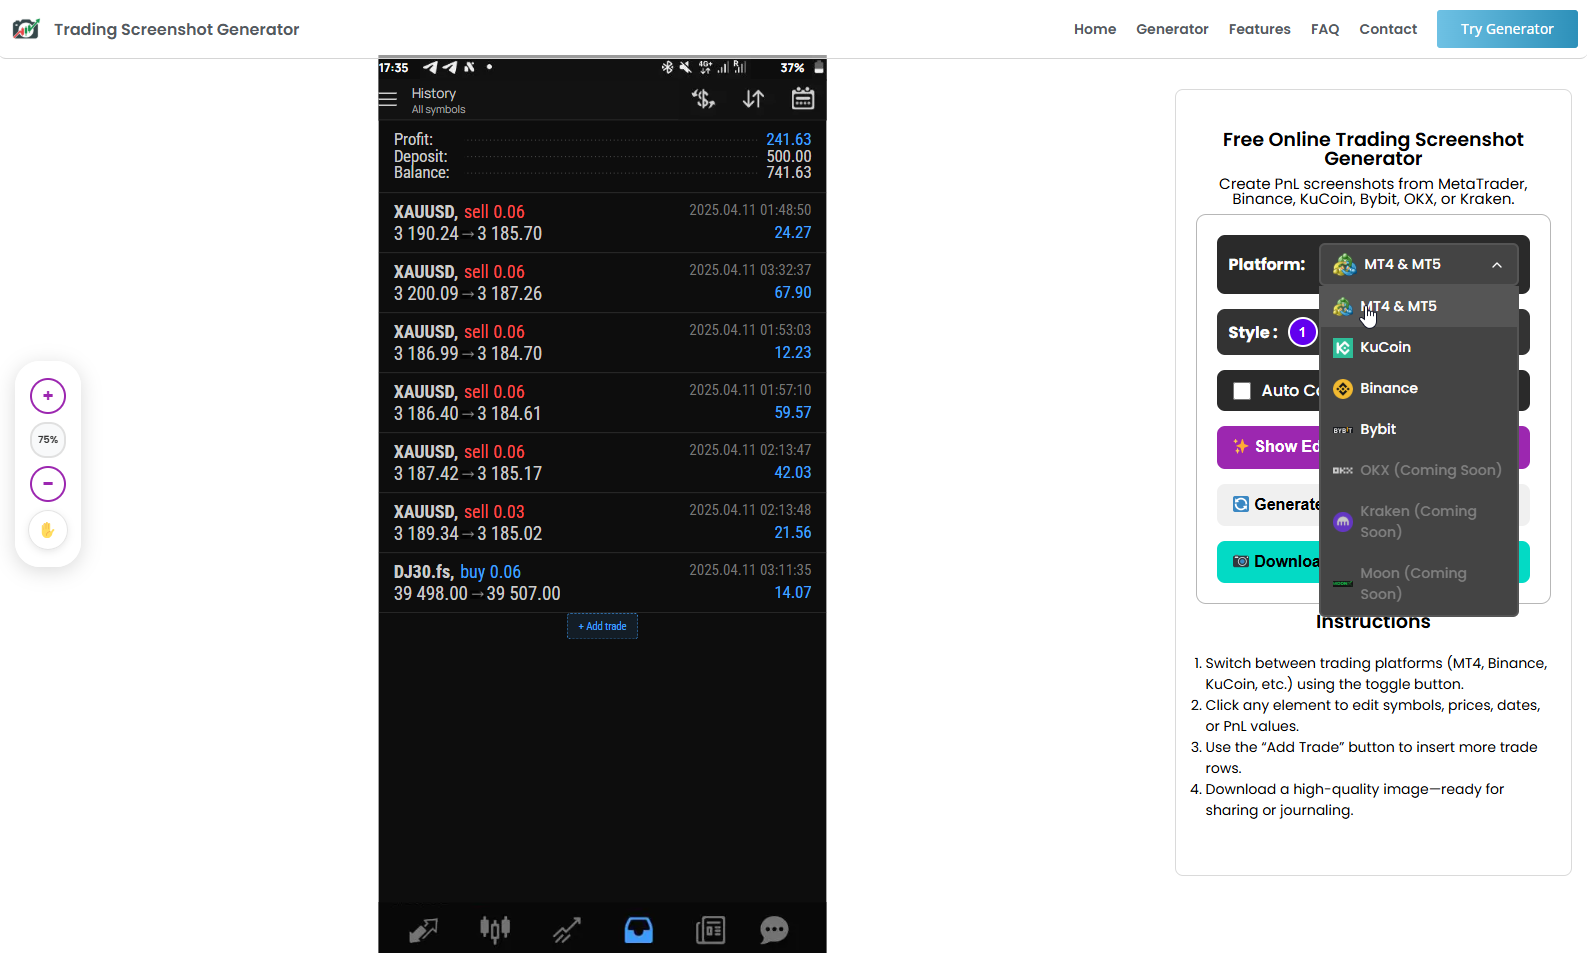This screenshot has width=1587, height=953.
Task: Click the All symbols subtitle
Action: point(438,110)
